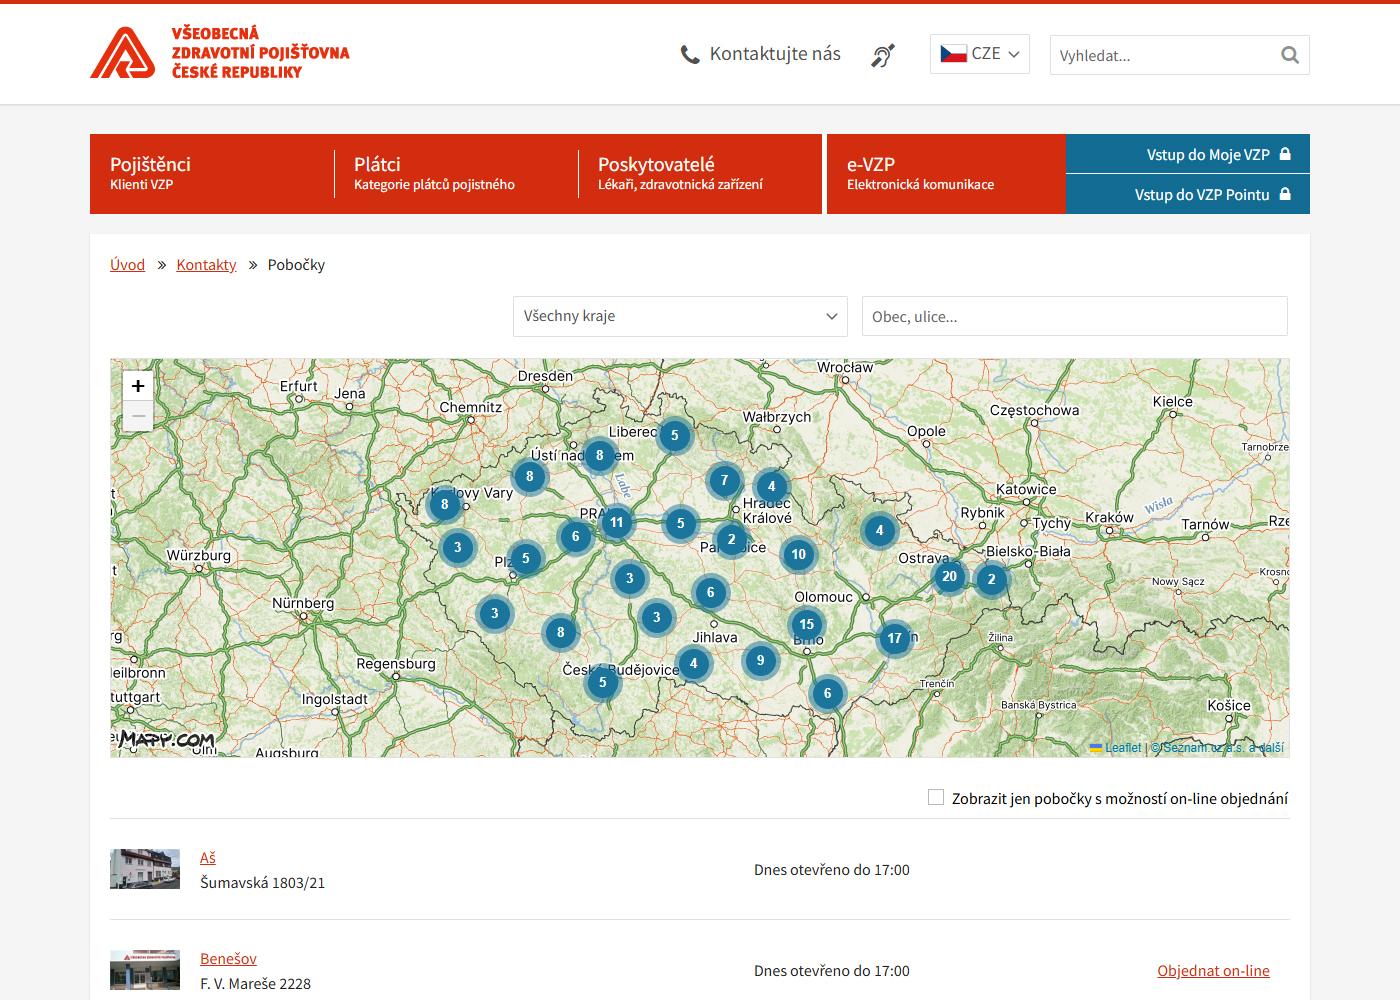Select the map cluster marked 10
This screenshot has width=1400, height=1000.
798,554
